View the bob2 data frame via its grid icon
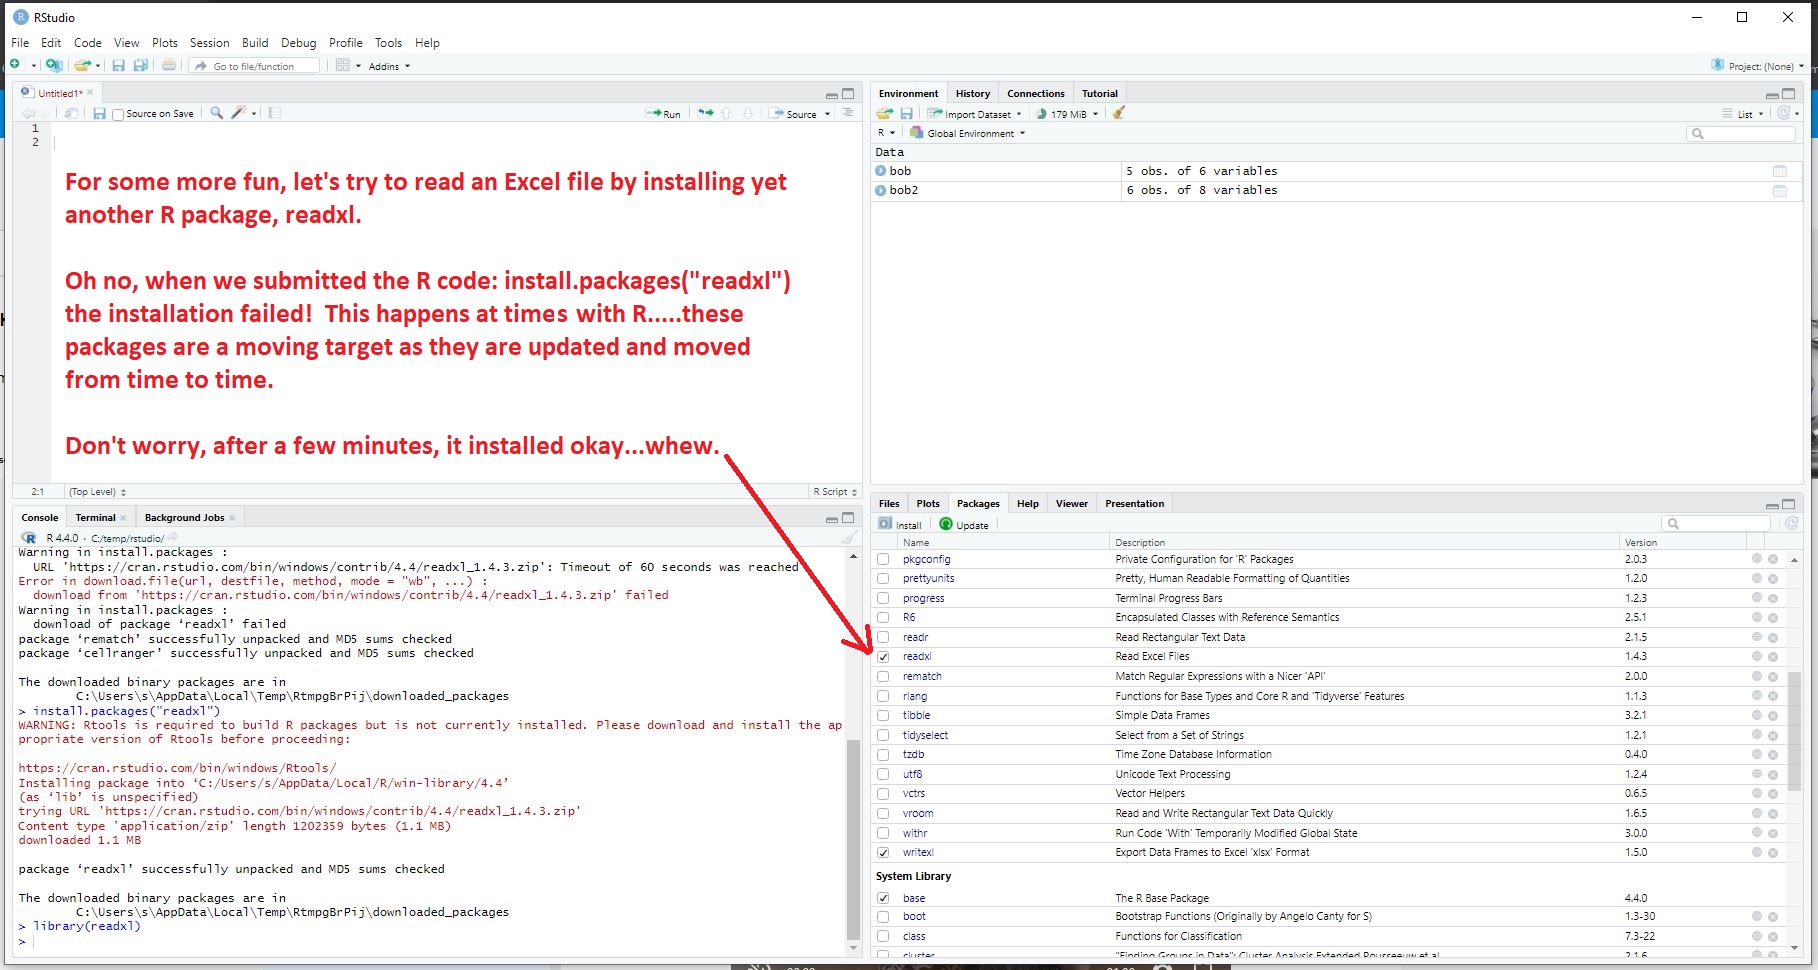Image resolution: width=1818 pixels, height=970 pixels. pos(1779,190)
